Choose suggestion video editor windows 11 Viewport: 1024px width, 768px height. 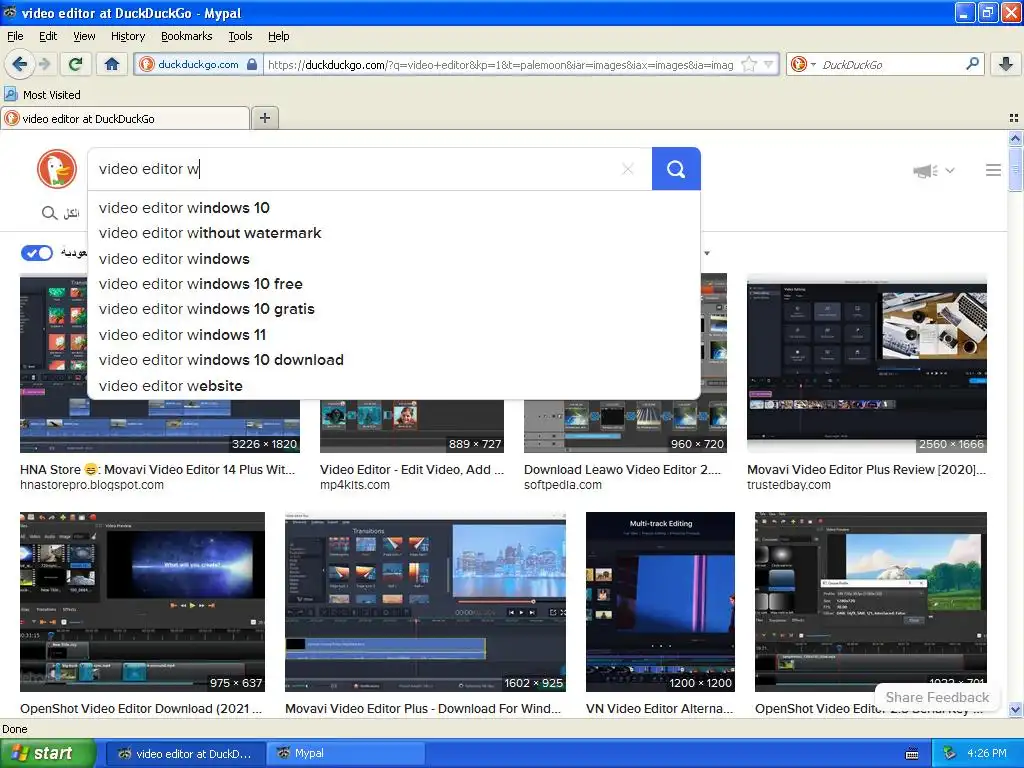[x=394, y=334]
